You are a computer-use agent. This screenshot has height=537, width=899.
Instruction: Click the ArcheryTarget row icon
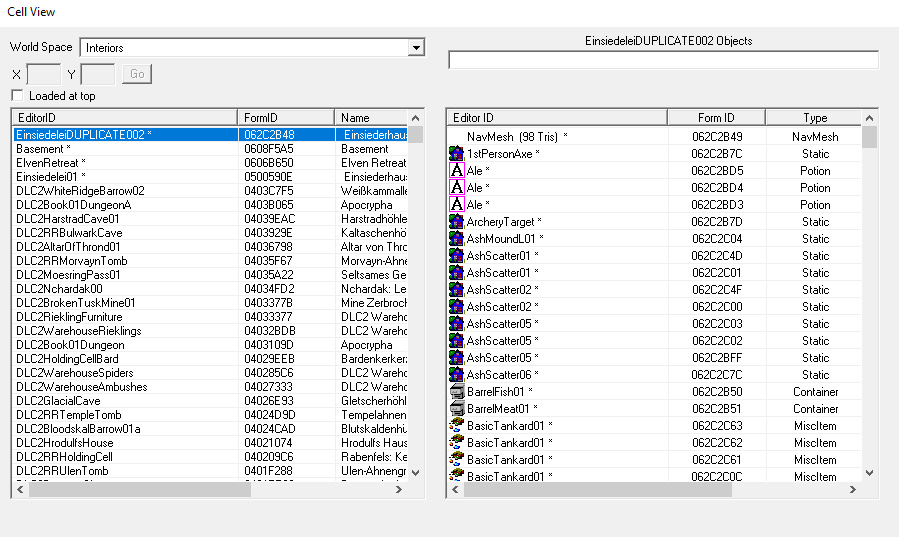click(456, 222)
